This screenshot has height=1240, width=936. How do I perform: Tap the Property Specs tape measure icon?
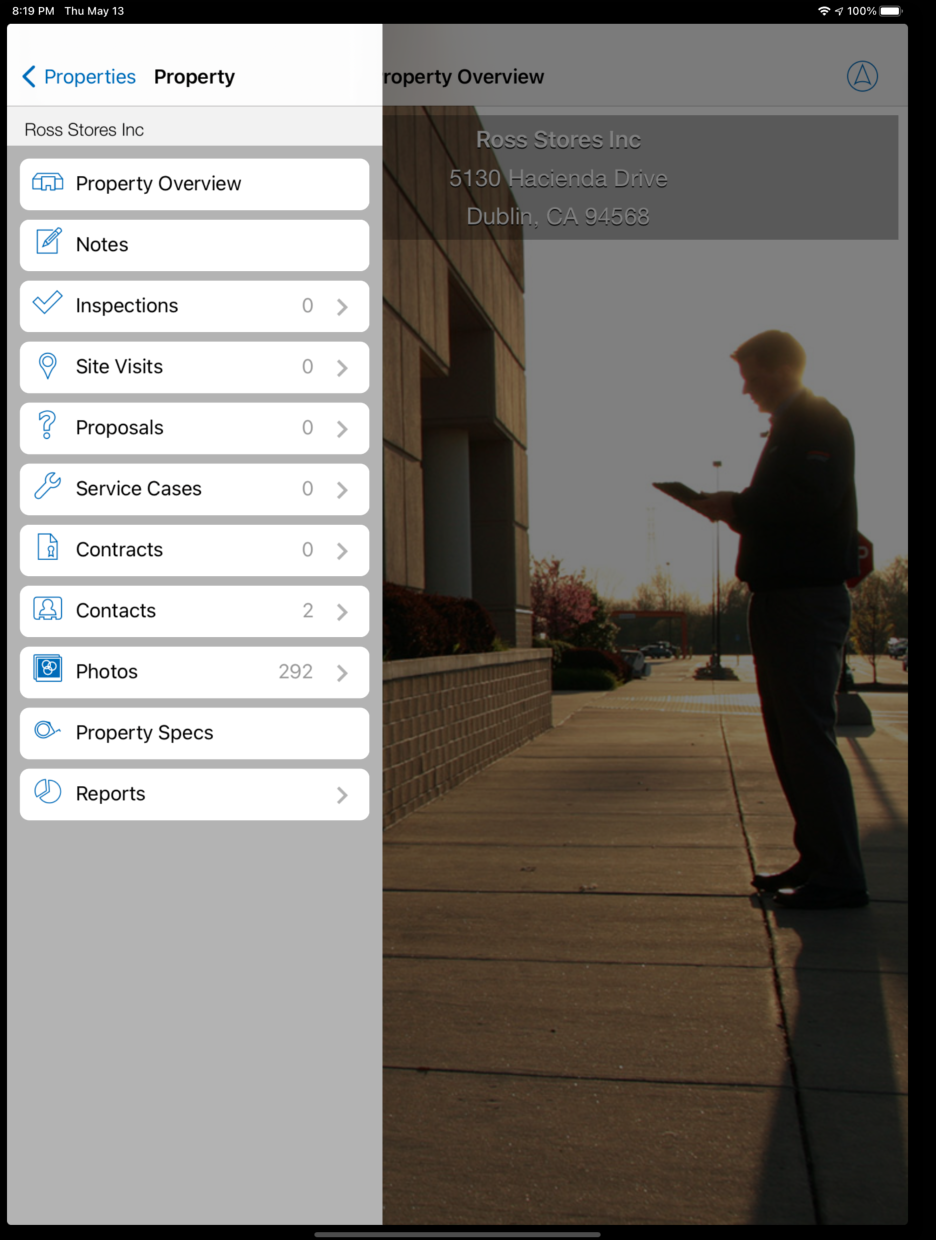[48, 731]
